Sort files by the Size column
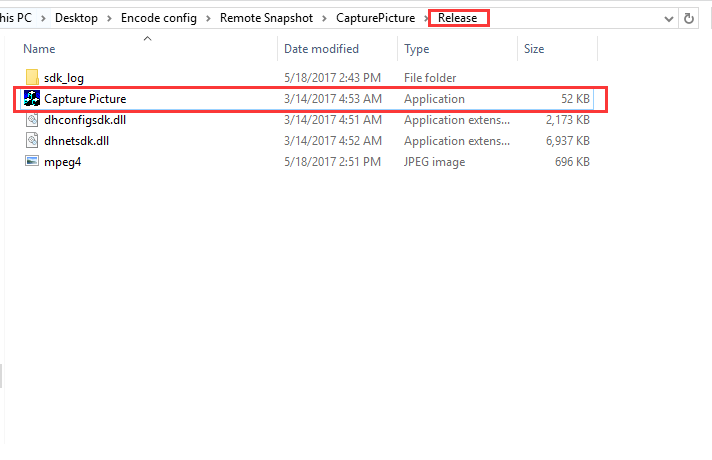 [x=533, y=48]
